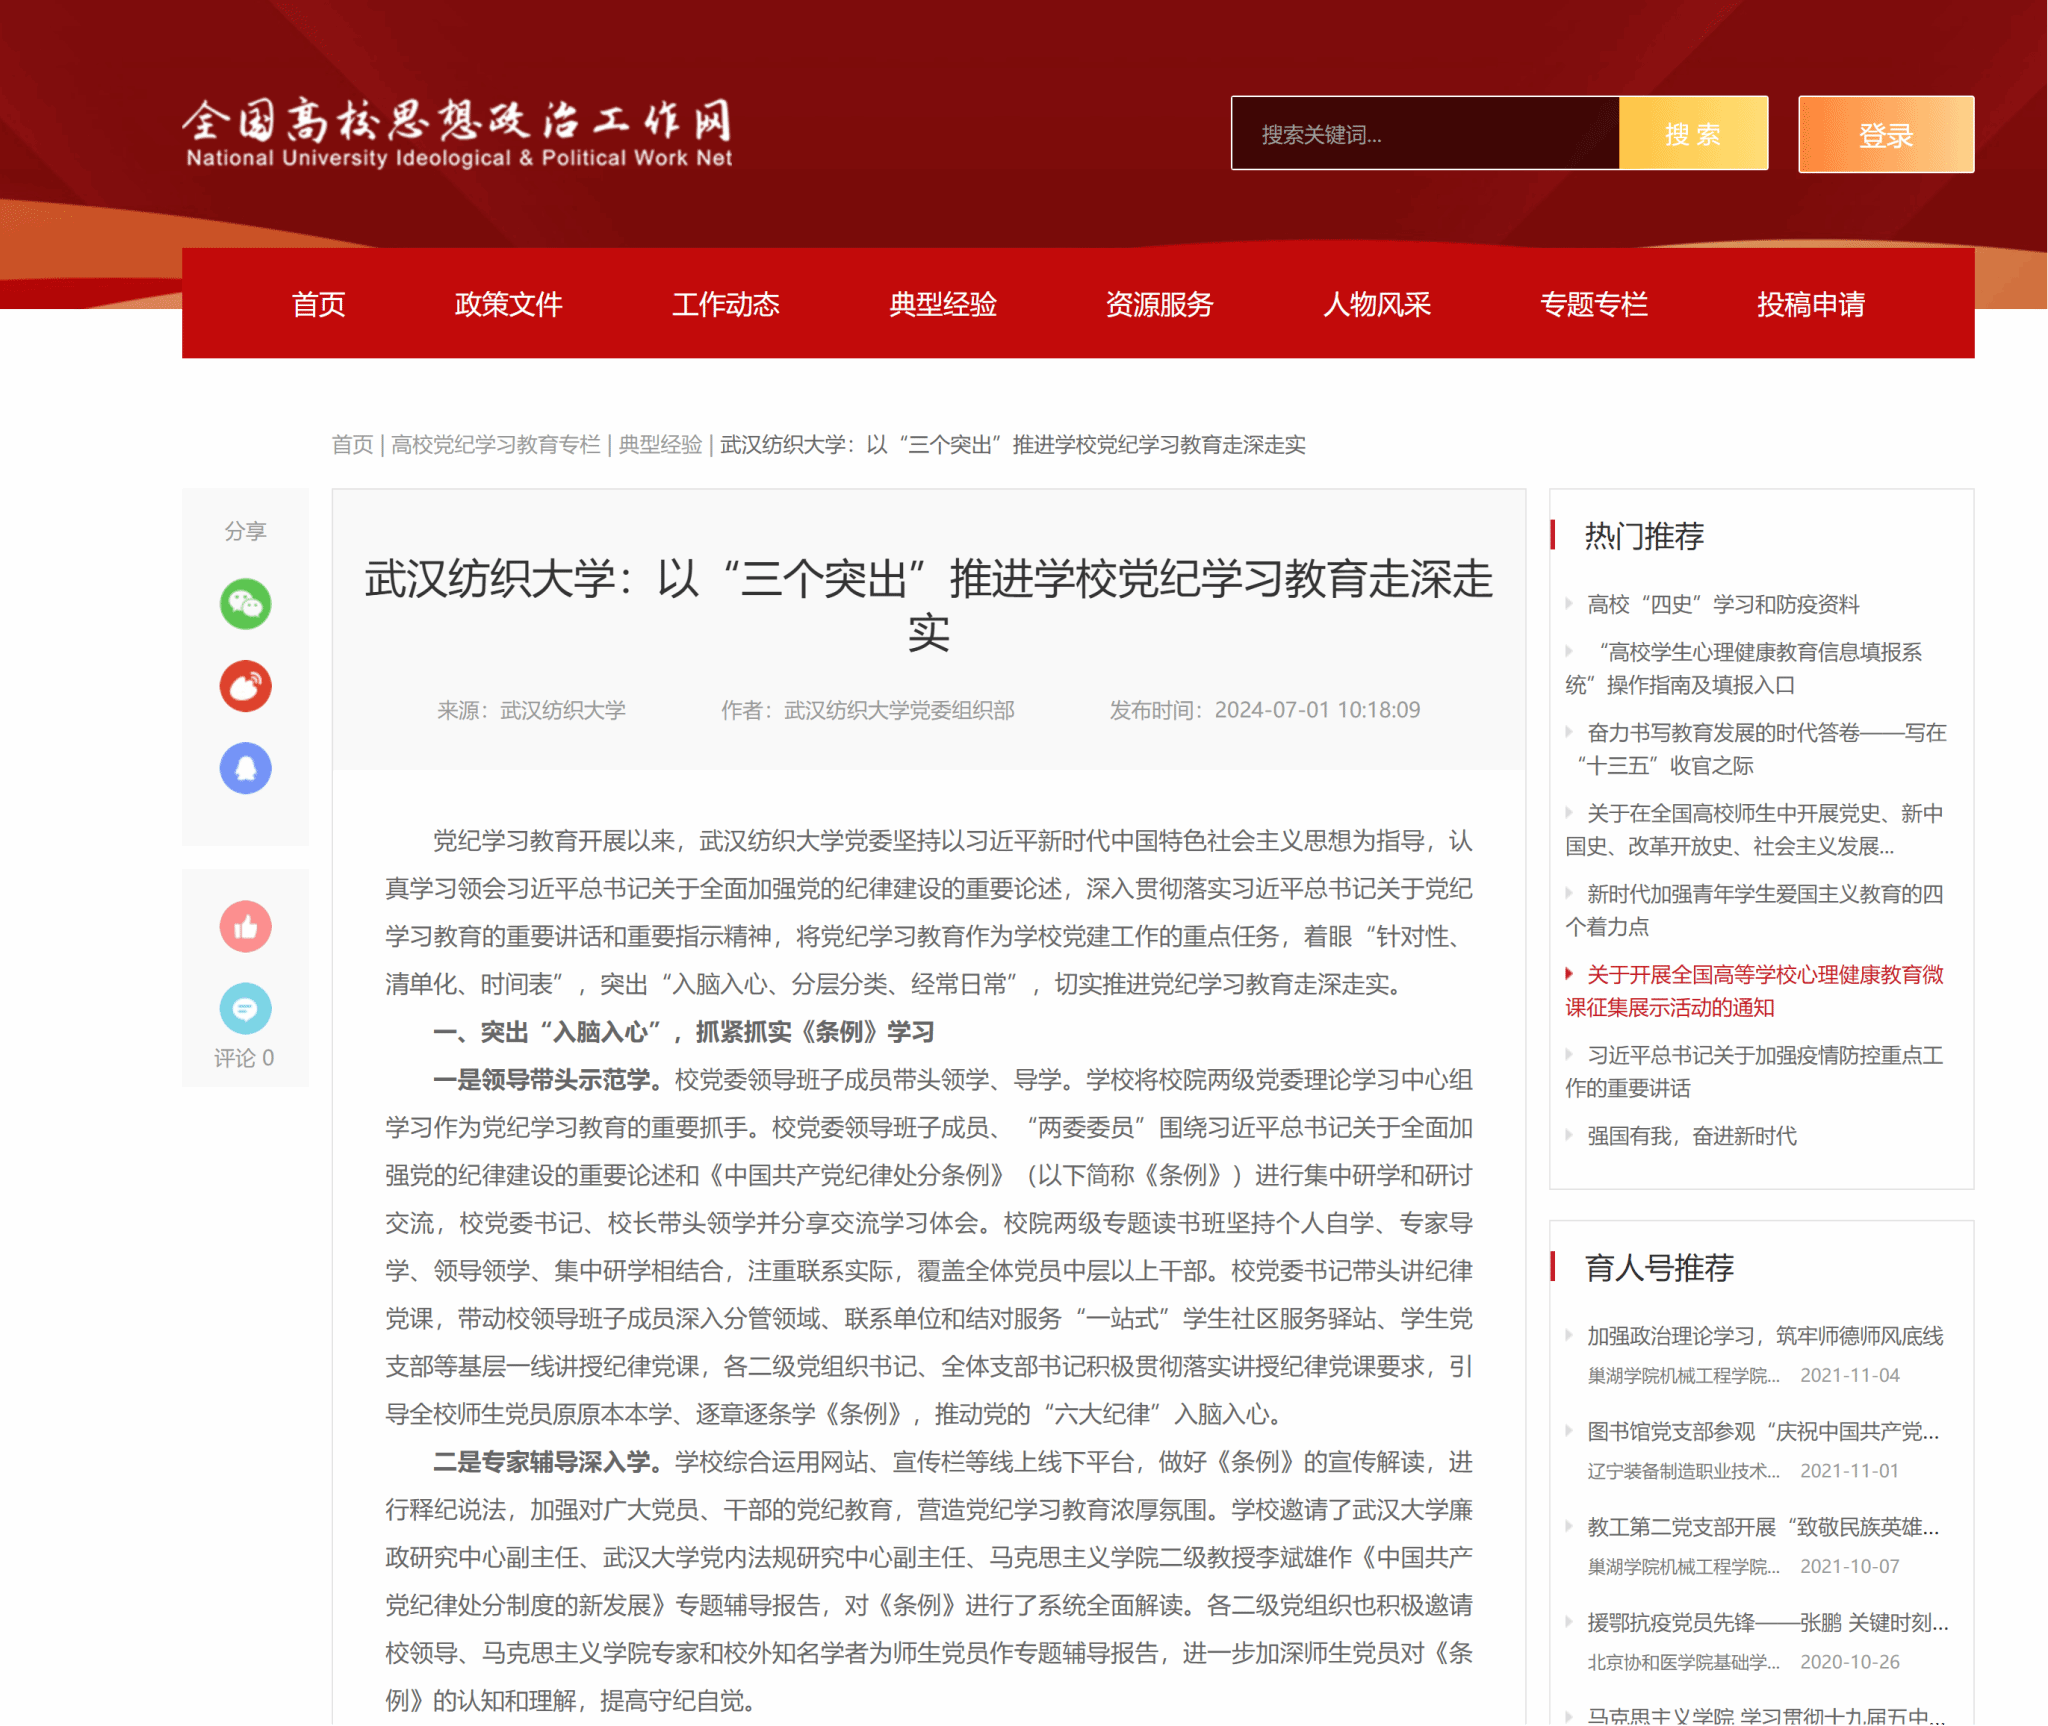Go to 典型经验 in the breadcrumb
Screen dimensions: 2048x1726
[x=660, y=445]
